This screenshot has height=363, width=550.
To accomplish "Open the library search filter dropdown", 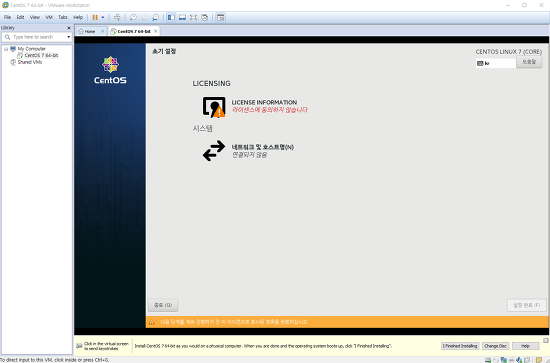I will point(68,37).
